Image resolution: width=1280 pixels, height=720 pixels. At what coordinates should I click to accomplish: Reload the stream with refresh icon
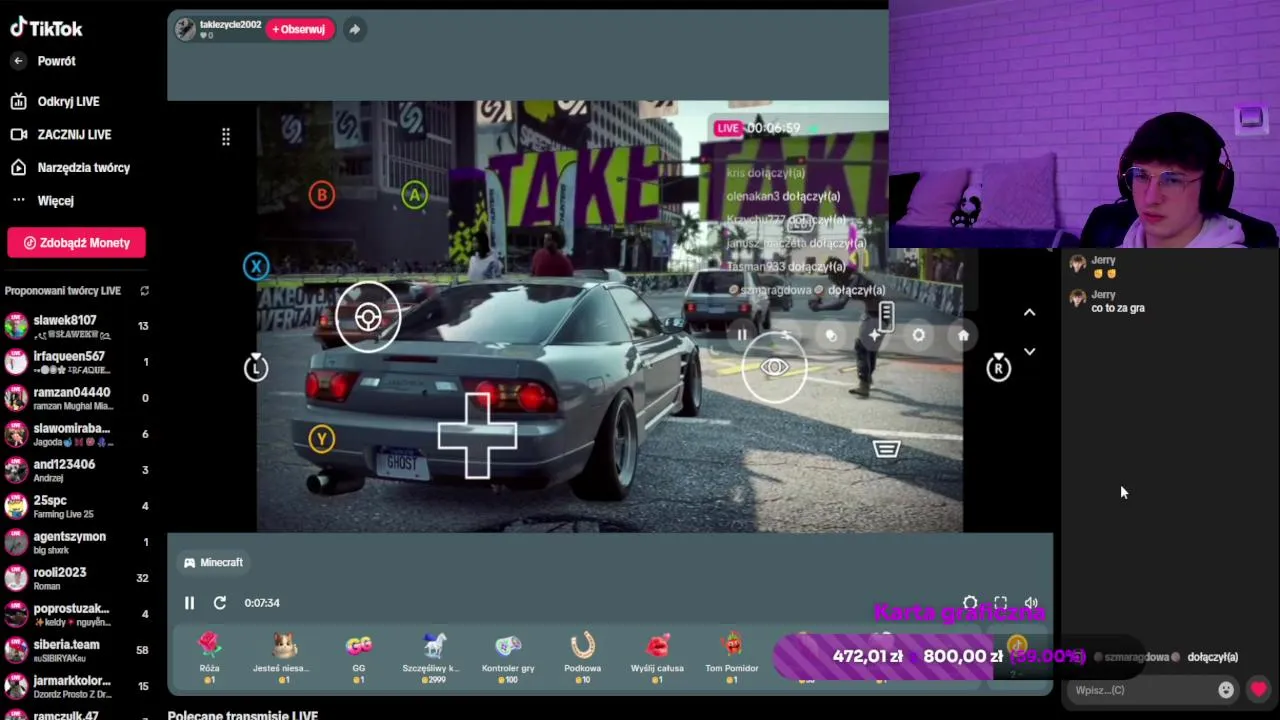(220, 603)
